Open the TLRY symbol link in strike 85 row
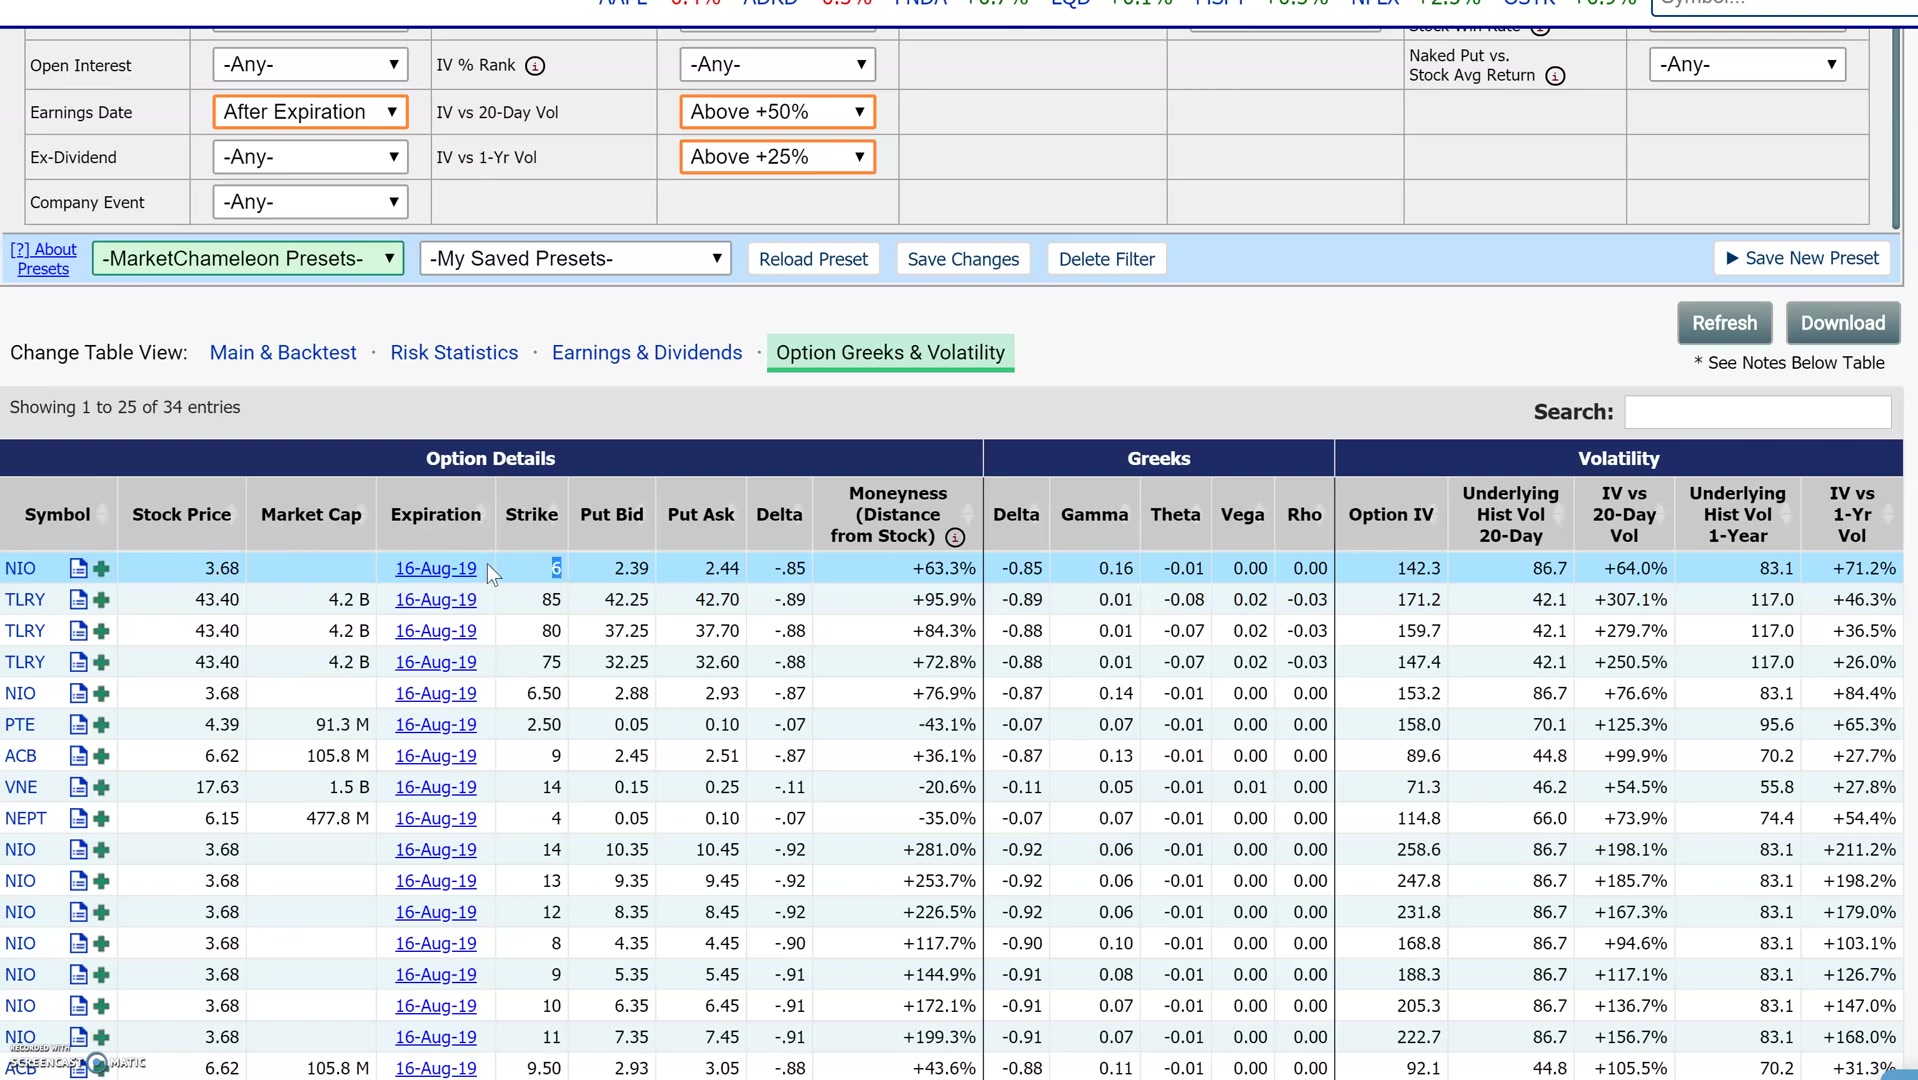Screen dimensions: 1918x1080 tap(25, 600)
